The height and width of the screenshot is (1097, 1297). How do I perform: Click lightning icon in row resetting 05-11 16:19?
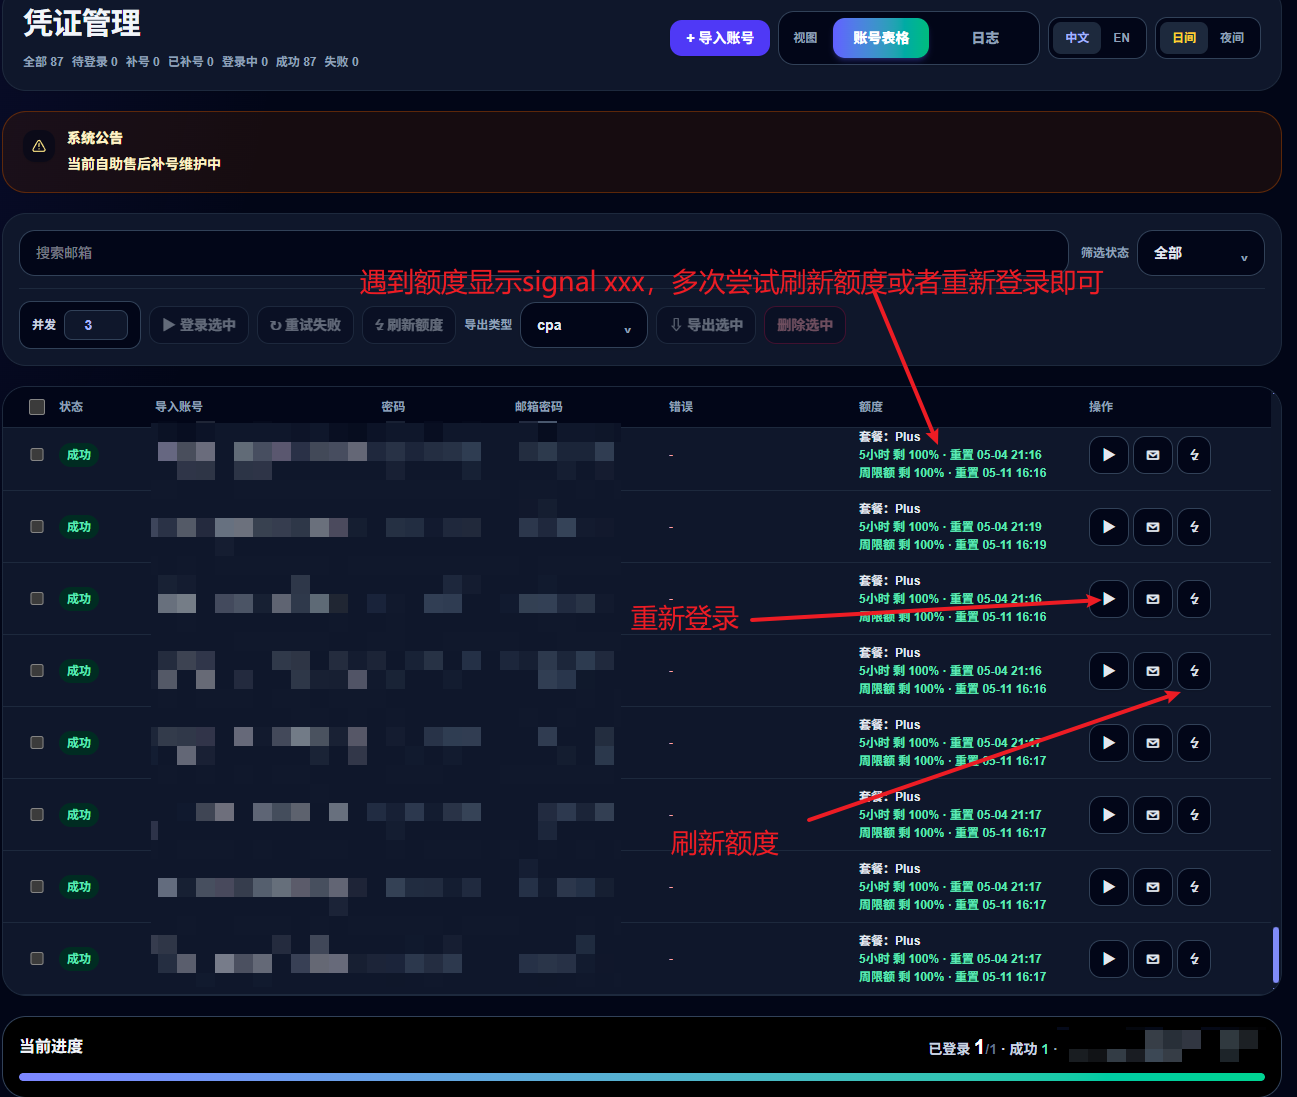pos(1194,527)
